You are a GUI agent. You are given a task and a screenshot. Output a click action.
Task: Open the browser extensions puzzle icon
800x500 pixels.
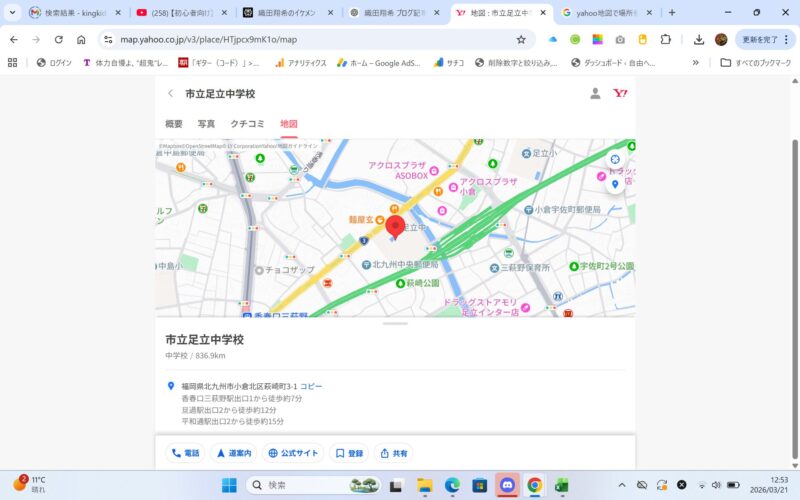click(666, 39)
